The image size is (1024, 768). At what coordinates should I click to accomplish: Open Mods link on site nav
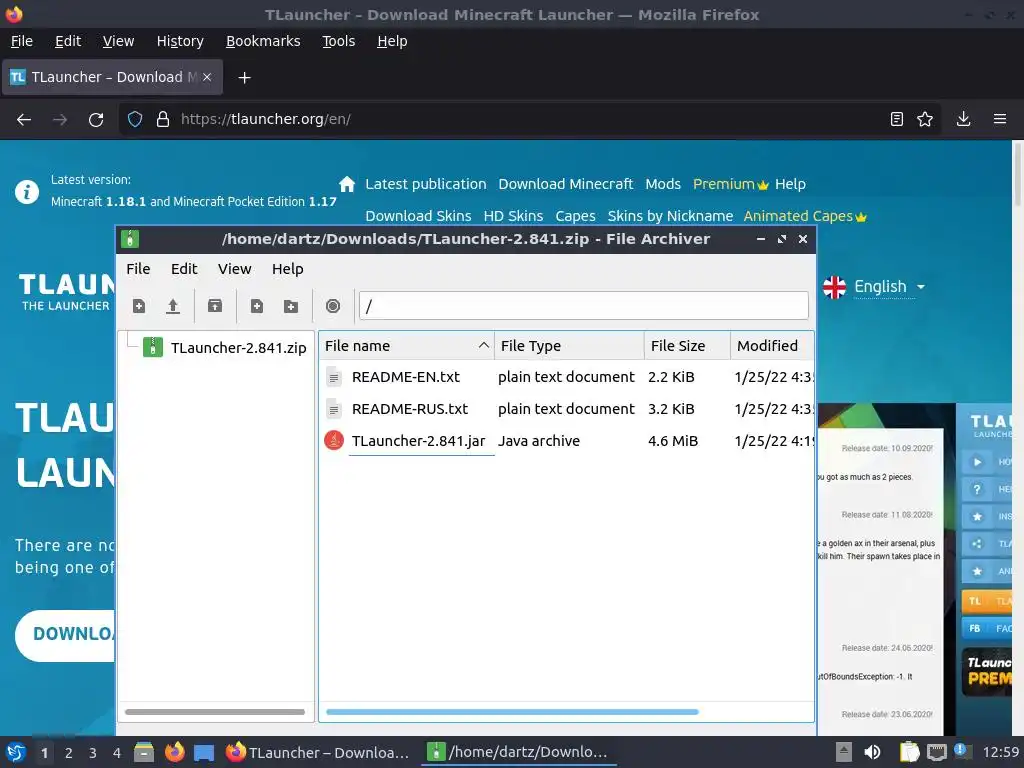663,184
